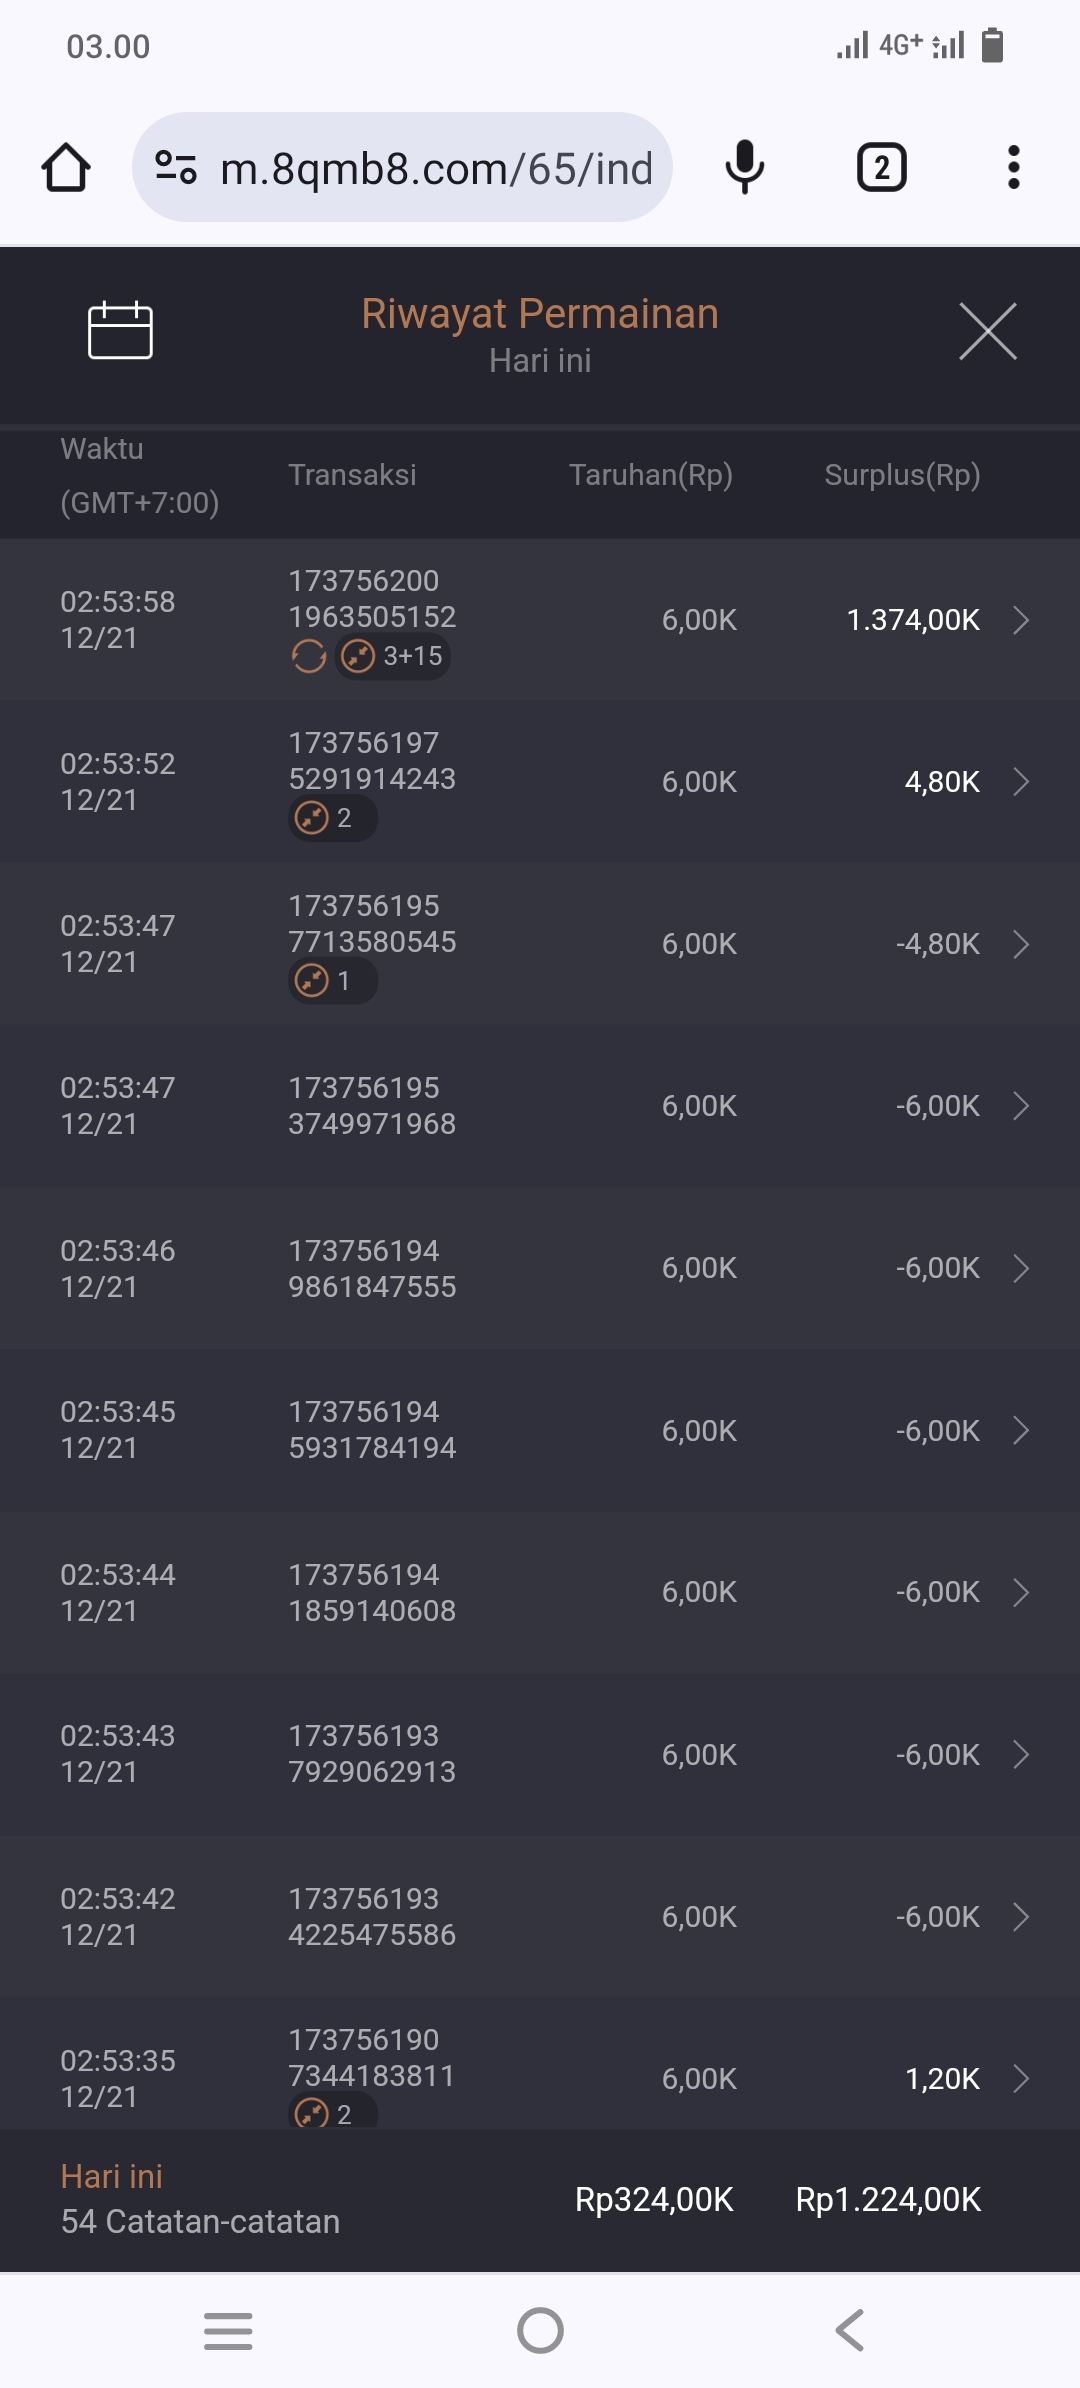Screen dimensions: 1080x2388
Task: Open details chevron for 02:53:42 transaction
Action: tap(1020, 1917)
